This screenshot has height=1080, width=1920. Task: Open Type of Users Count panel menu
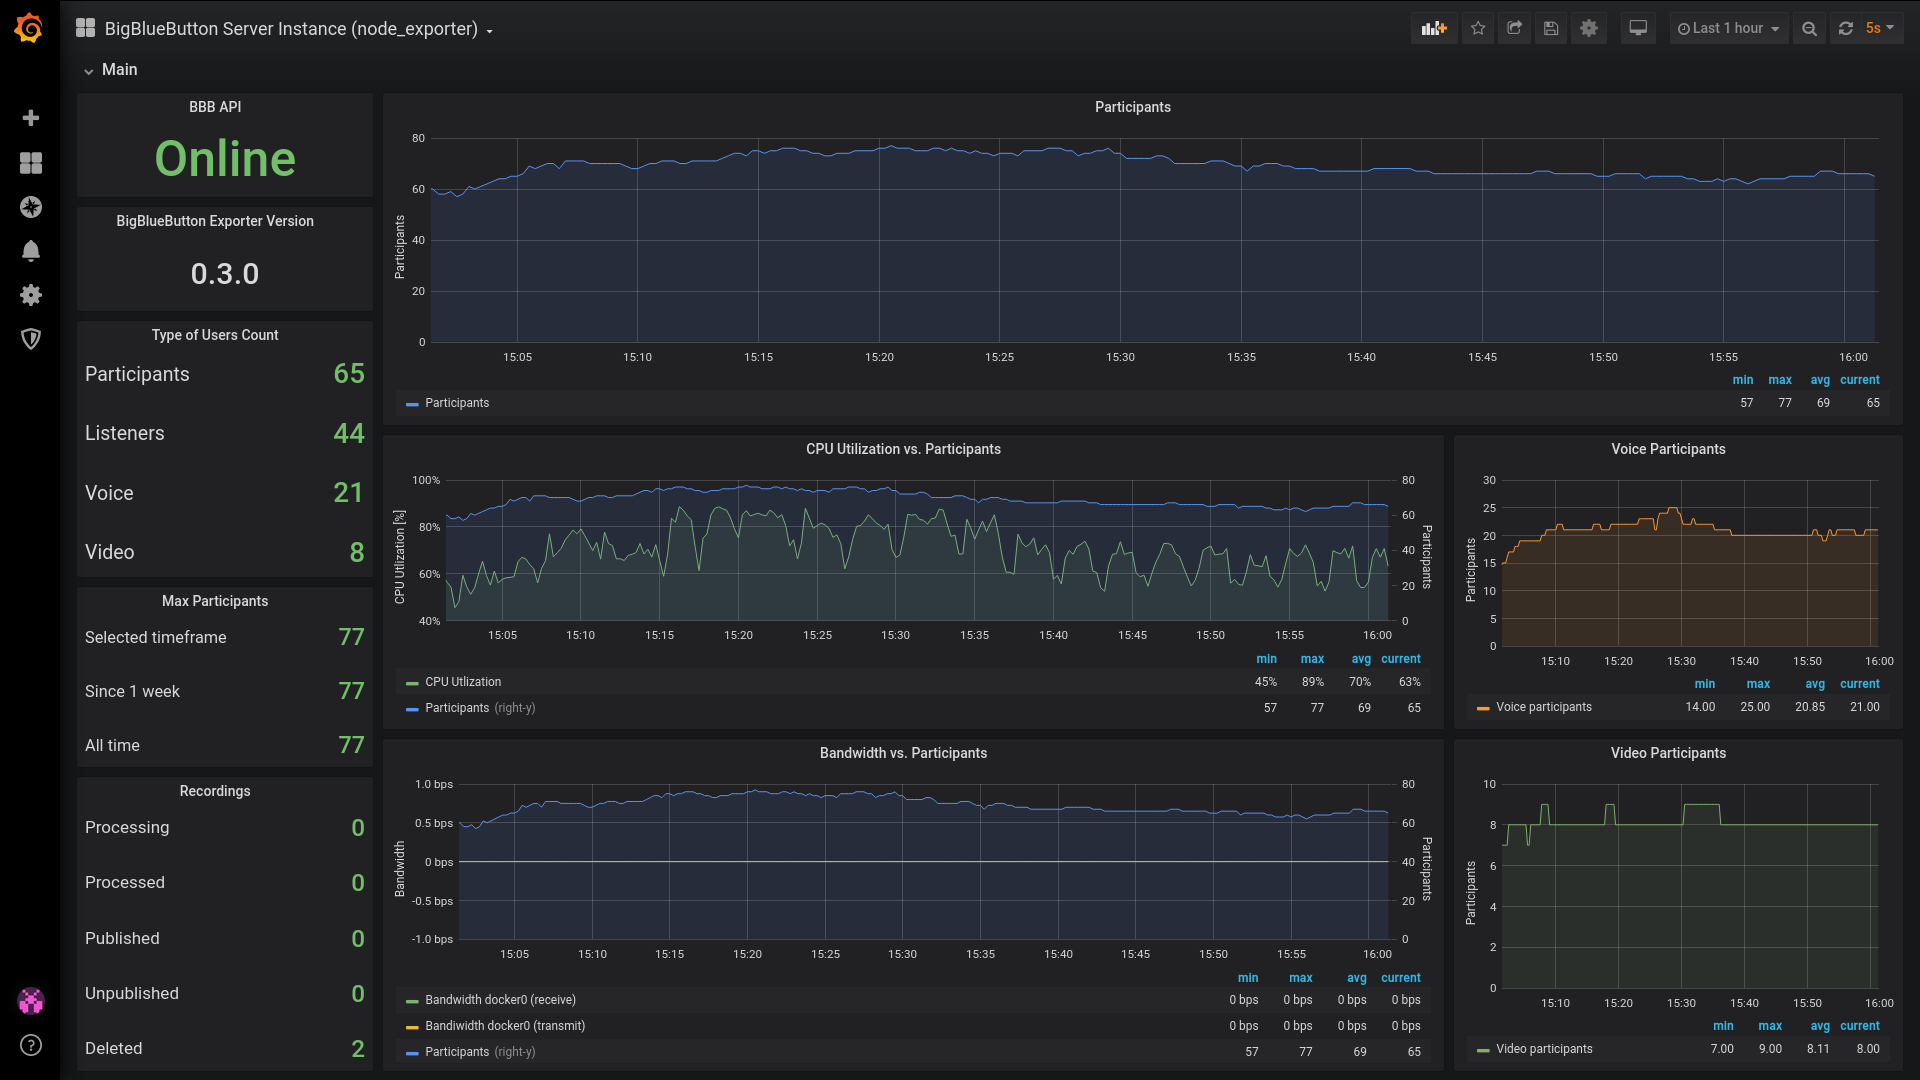click(x=215, y=335)
